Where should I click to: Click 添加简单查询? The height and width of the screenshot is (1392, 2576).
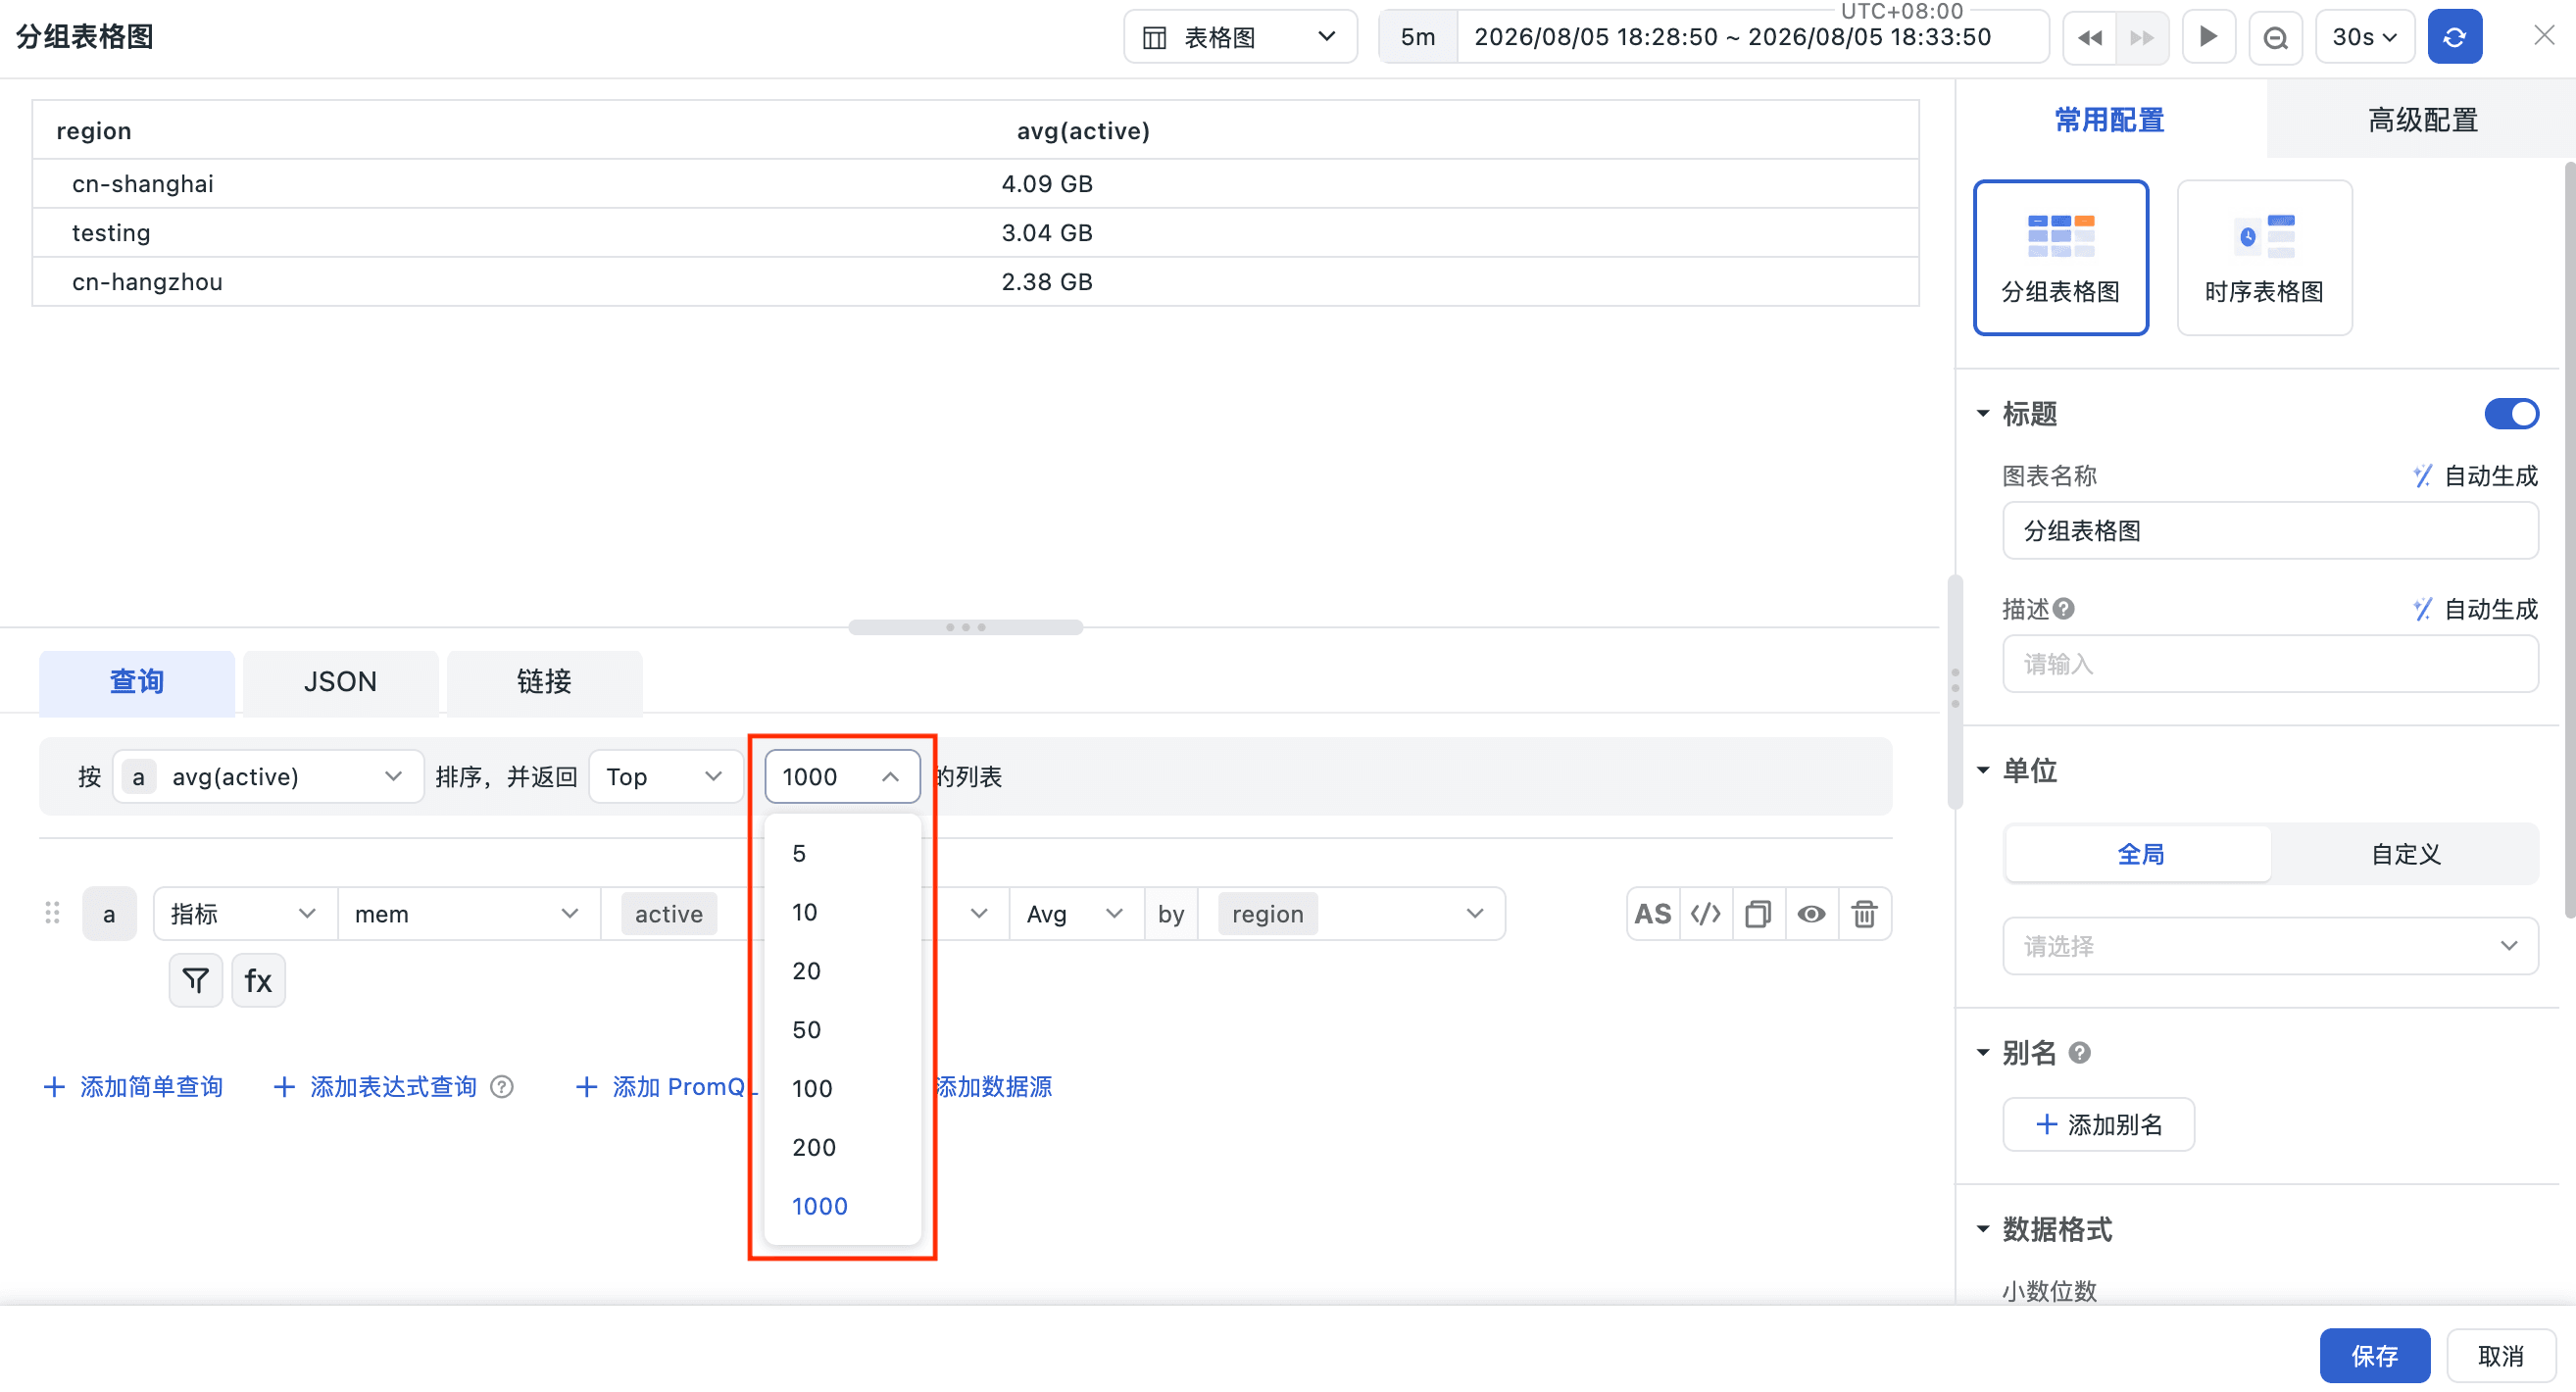coord(134,1086)
